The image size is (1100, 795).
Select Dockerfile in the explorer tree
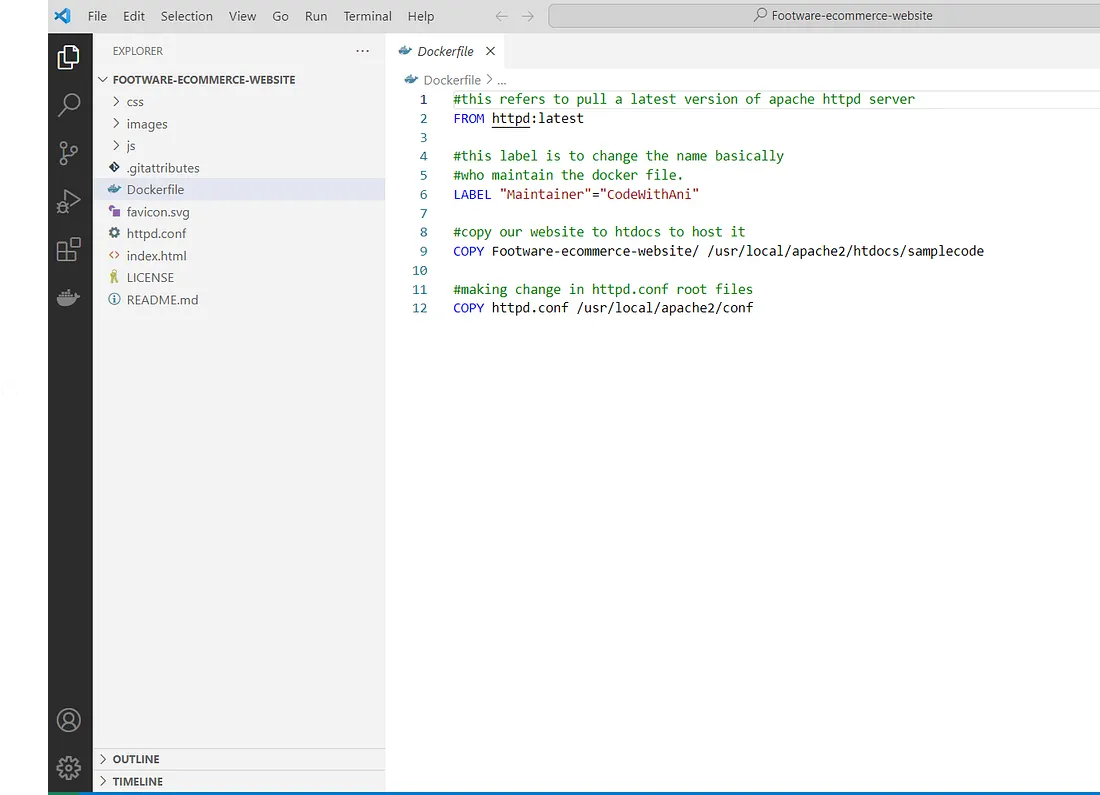pyautogui.click(x=240, y=189)
